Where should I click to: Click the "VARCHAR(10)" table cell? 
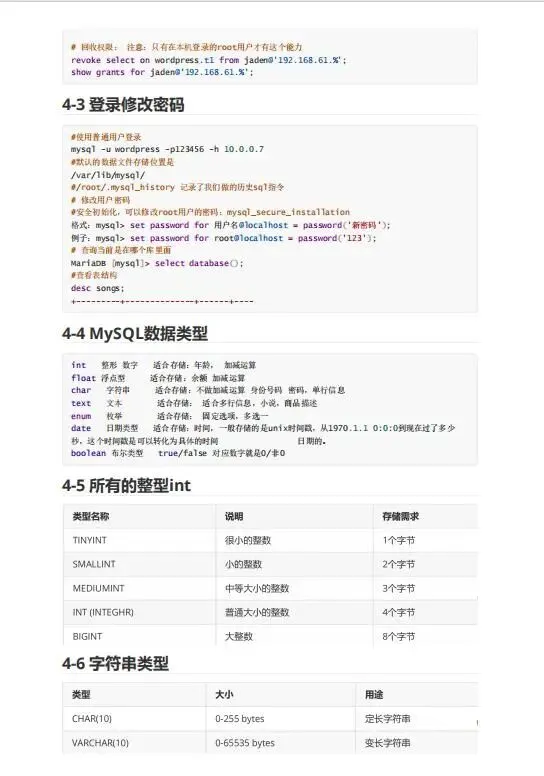[x=100, y=743]
